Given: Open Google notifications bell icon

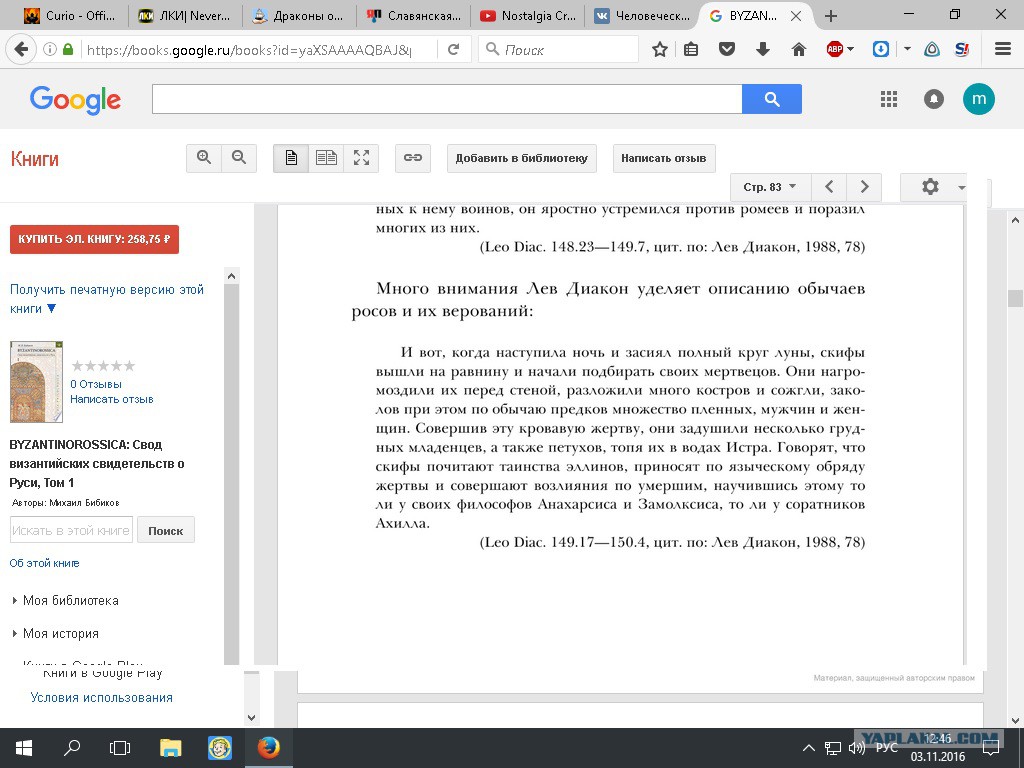Looking at the screenshot, I should point(934,99).
